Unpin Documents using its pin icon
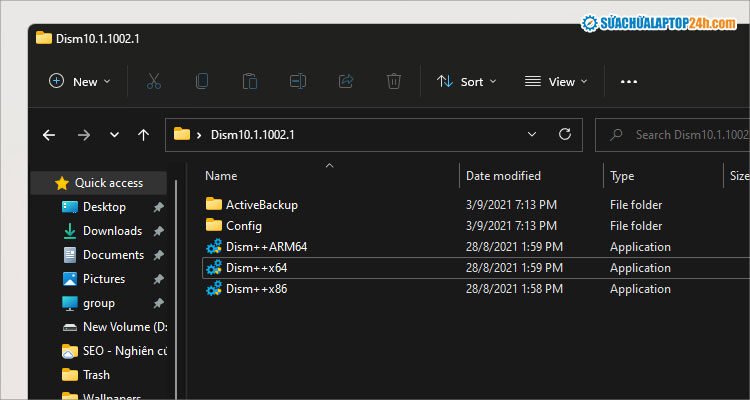Image resolution: width=750 pixels, height=400 pixels. (158, 255)
